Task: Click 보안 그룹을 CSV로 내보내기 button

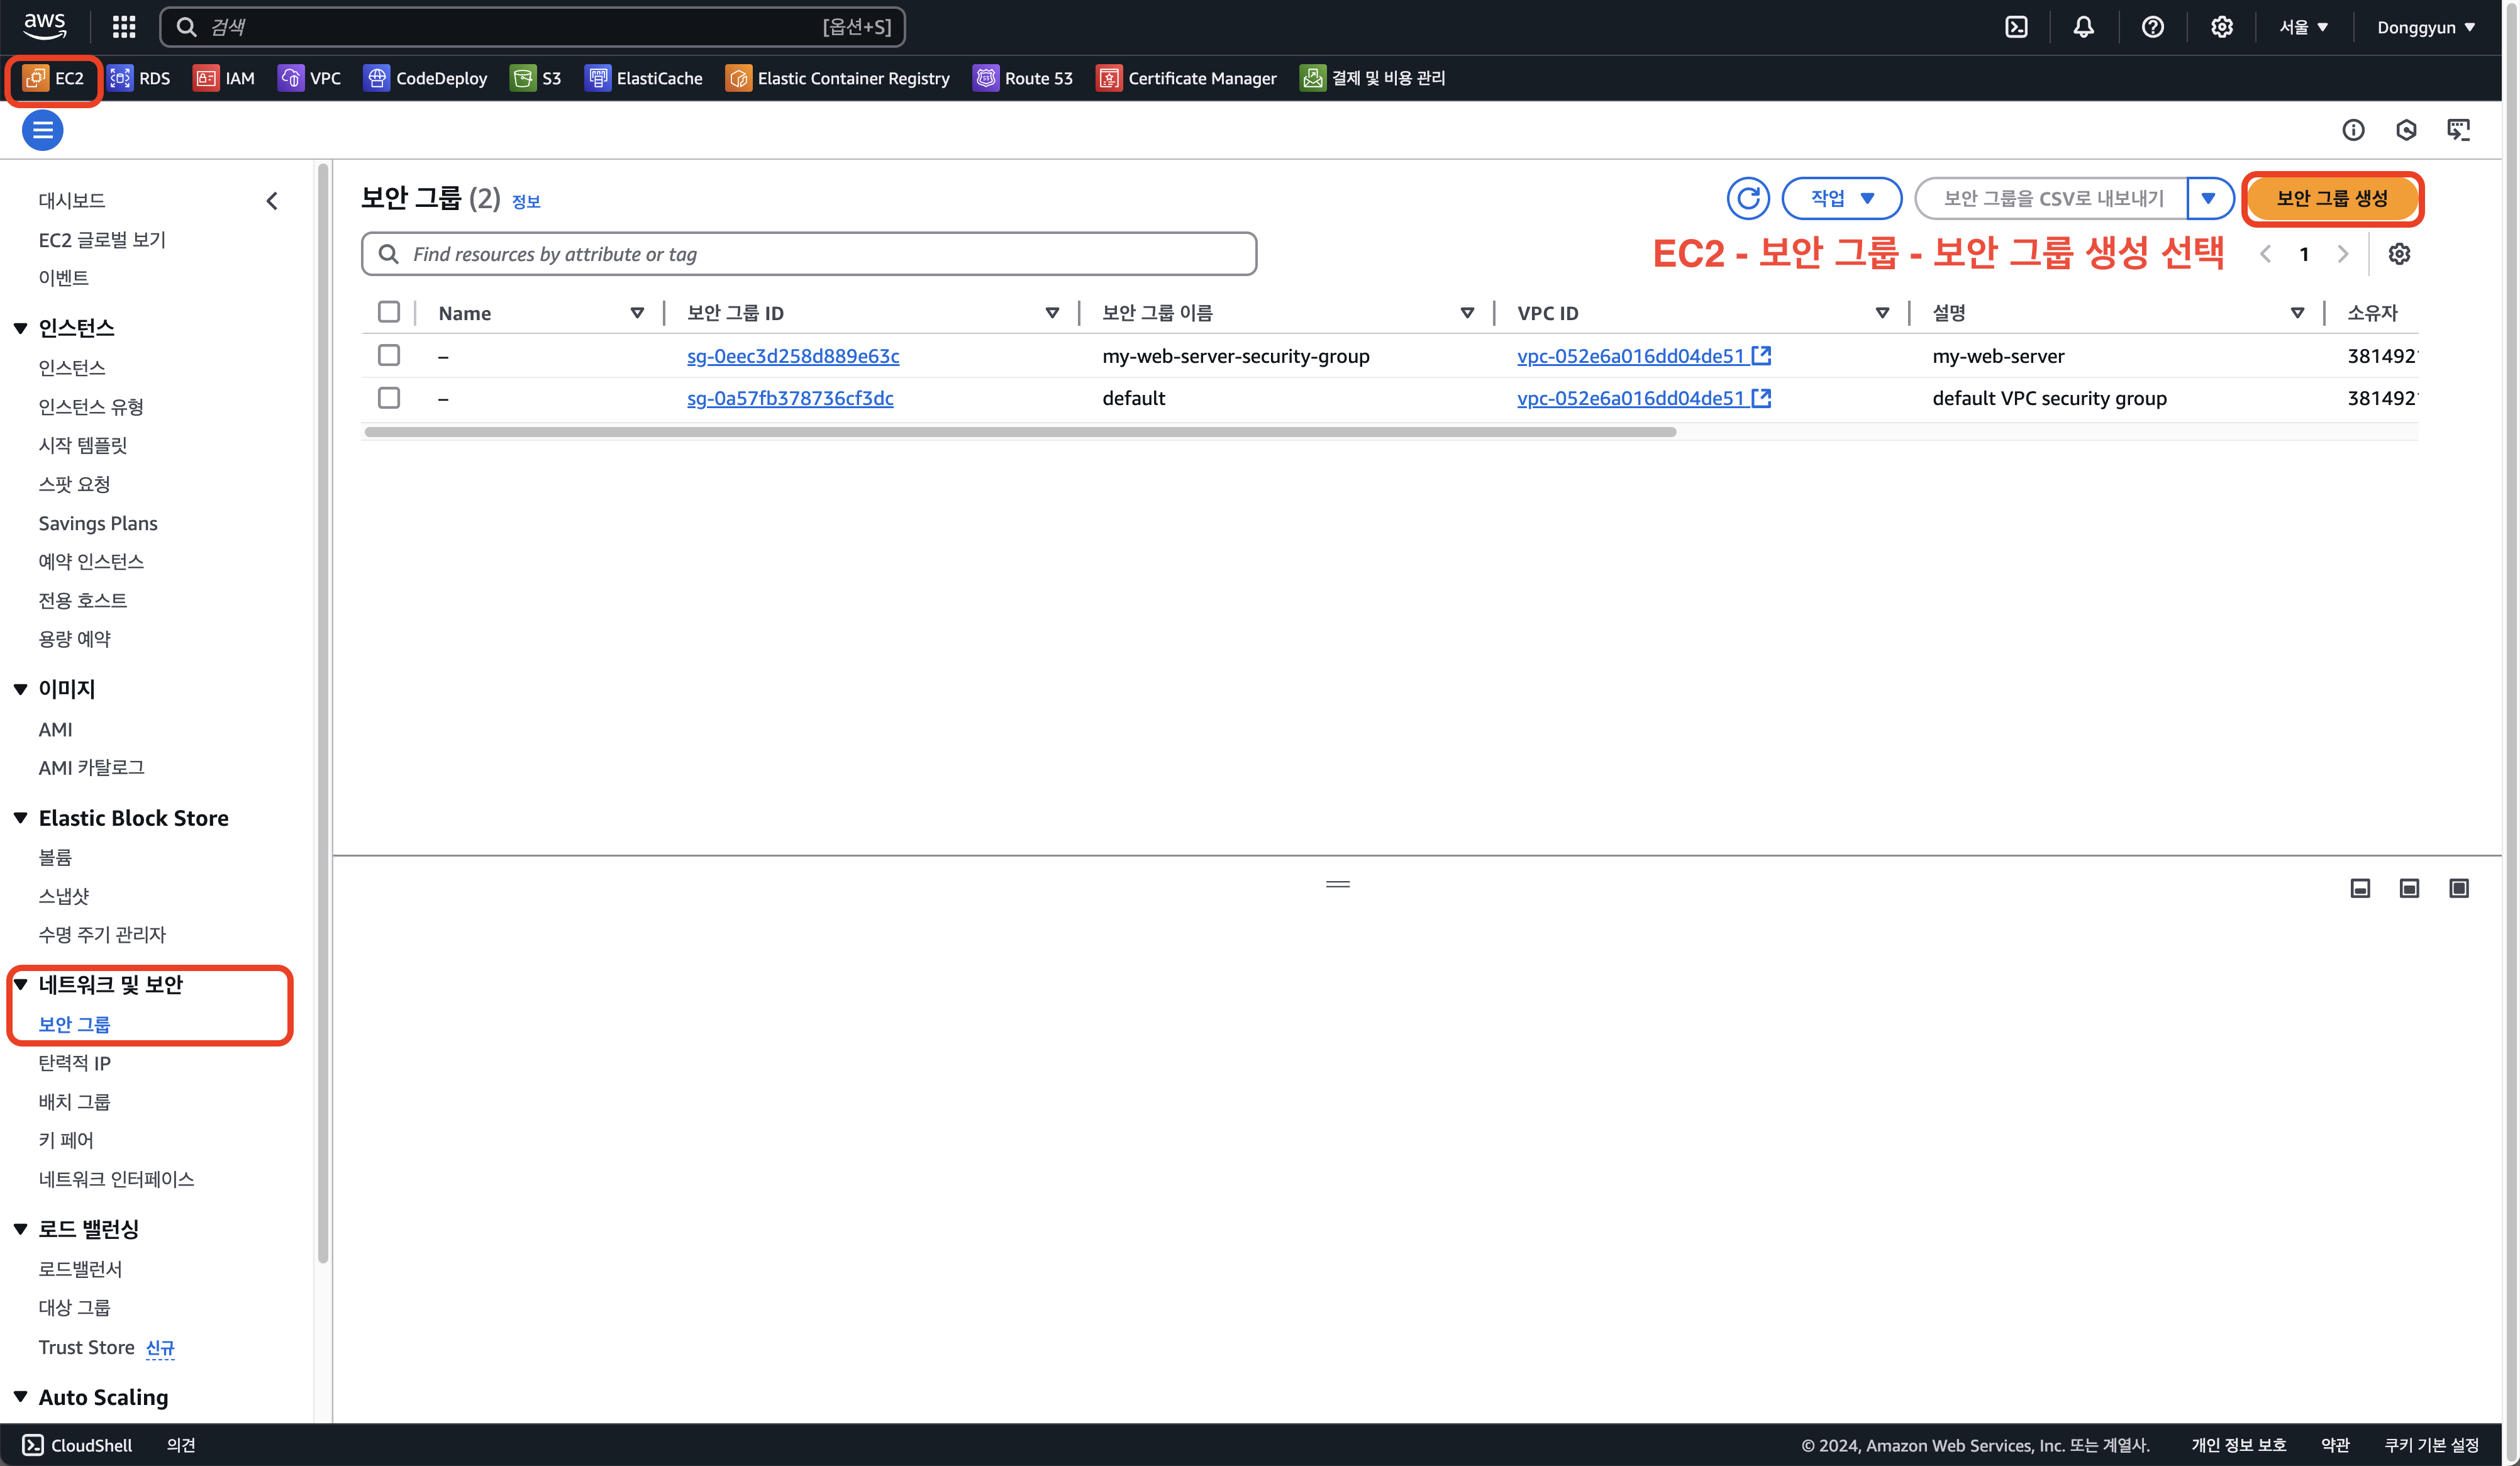Action: 2052,198
